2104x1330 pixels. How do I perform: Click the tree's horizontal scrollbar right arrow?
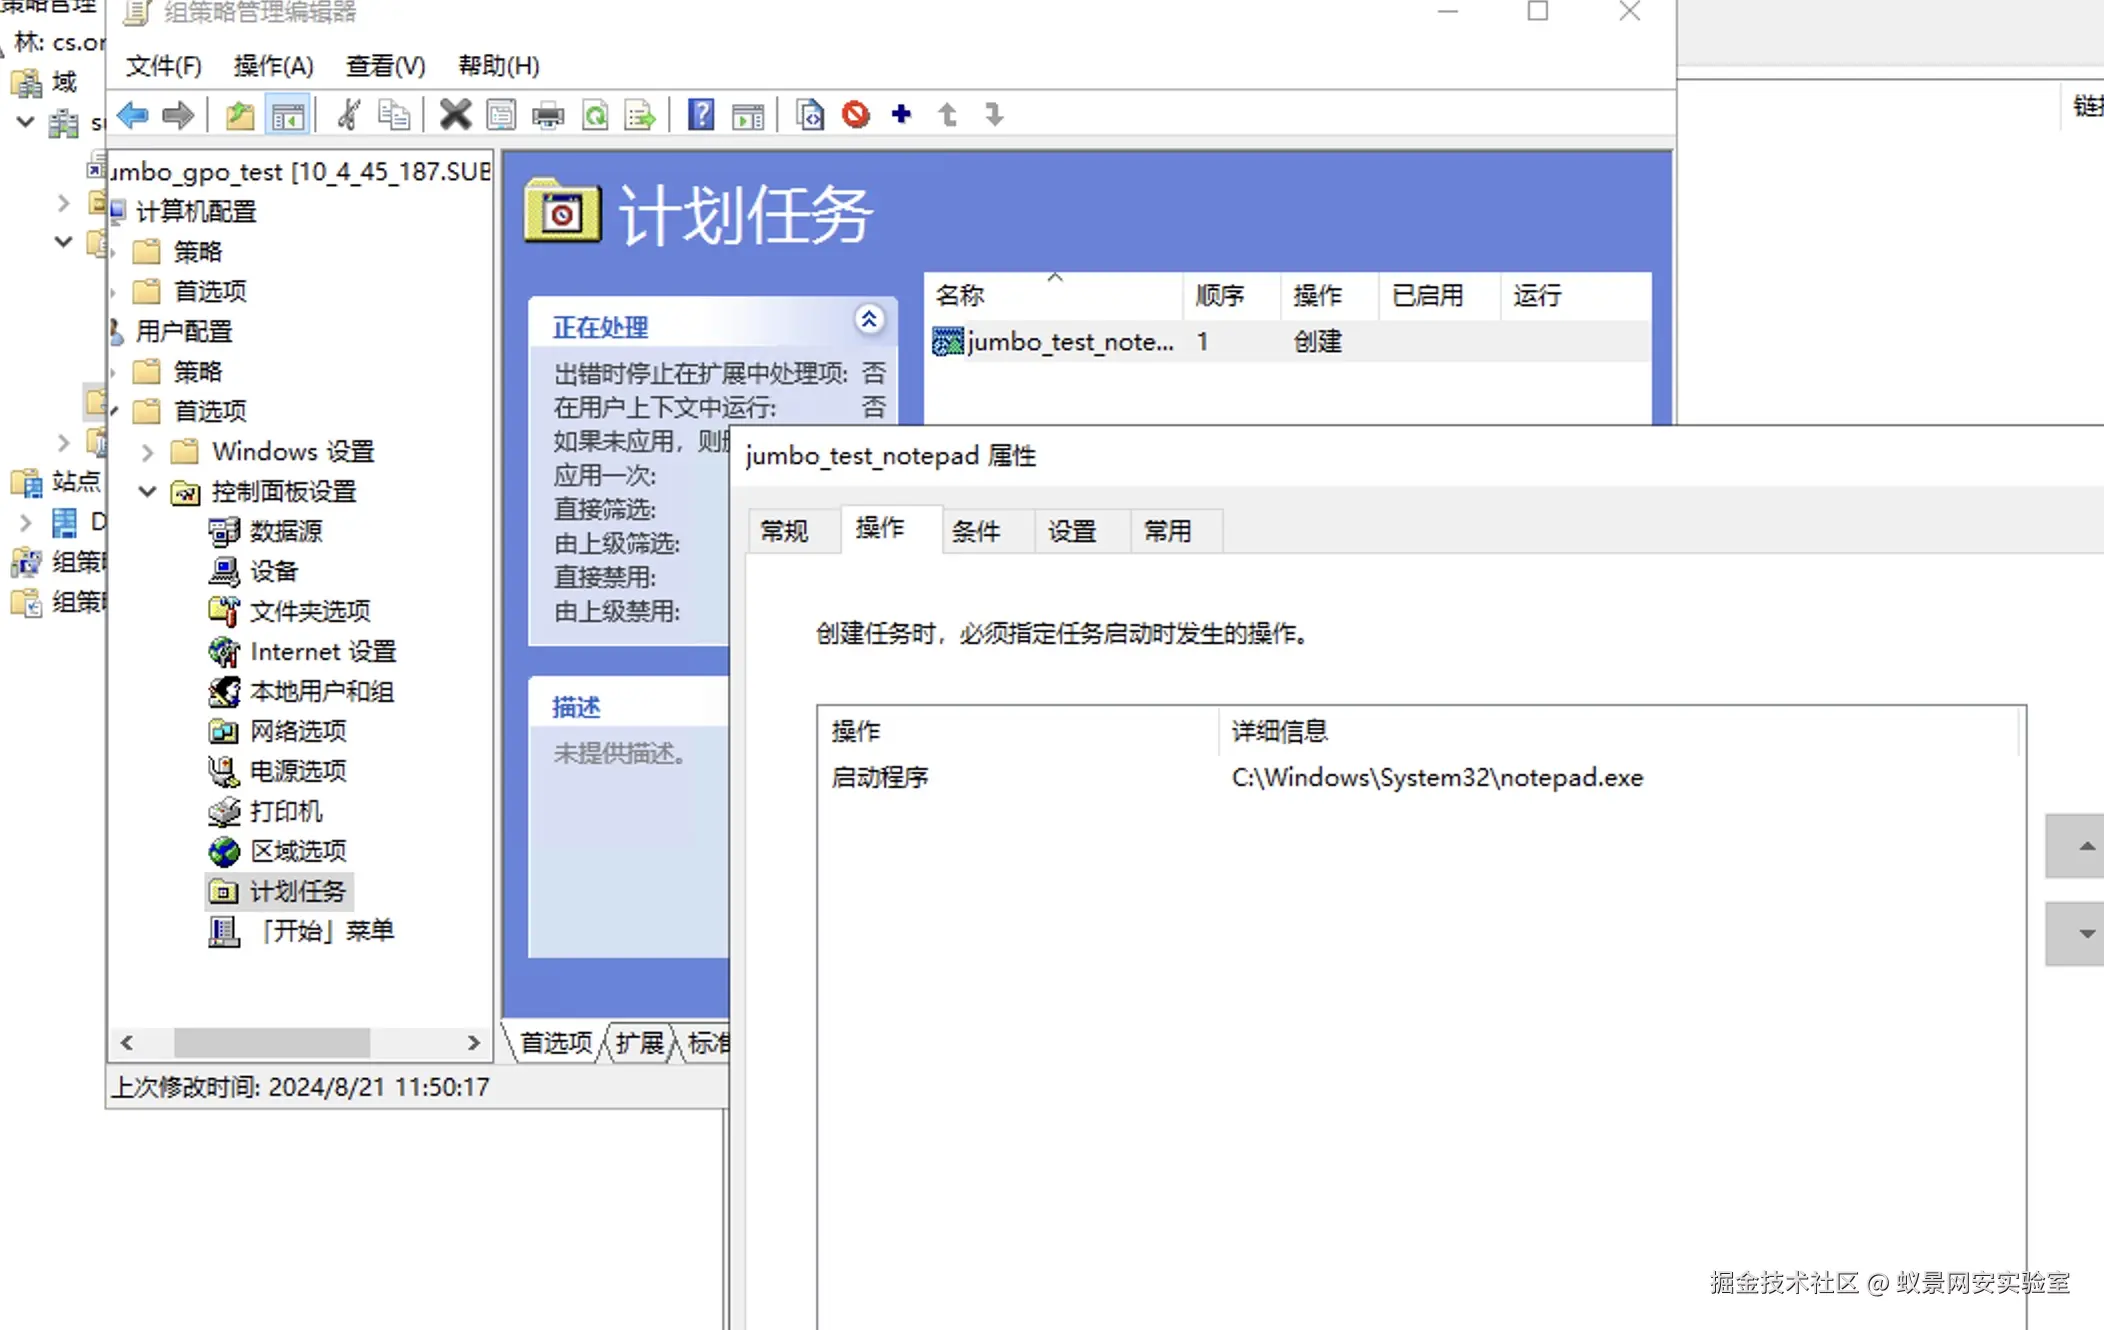[x=473, y=1043]
